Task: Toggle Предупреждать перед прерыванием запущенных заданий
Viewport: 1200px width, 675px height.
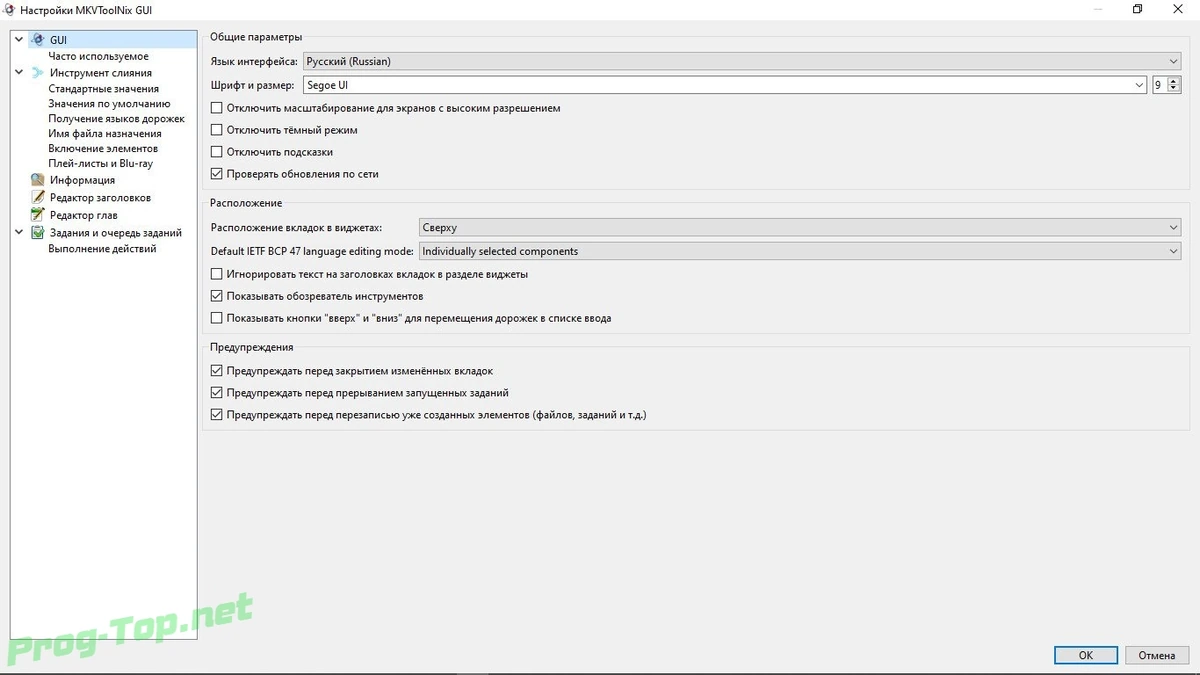Action: point(217,393)
